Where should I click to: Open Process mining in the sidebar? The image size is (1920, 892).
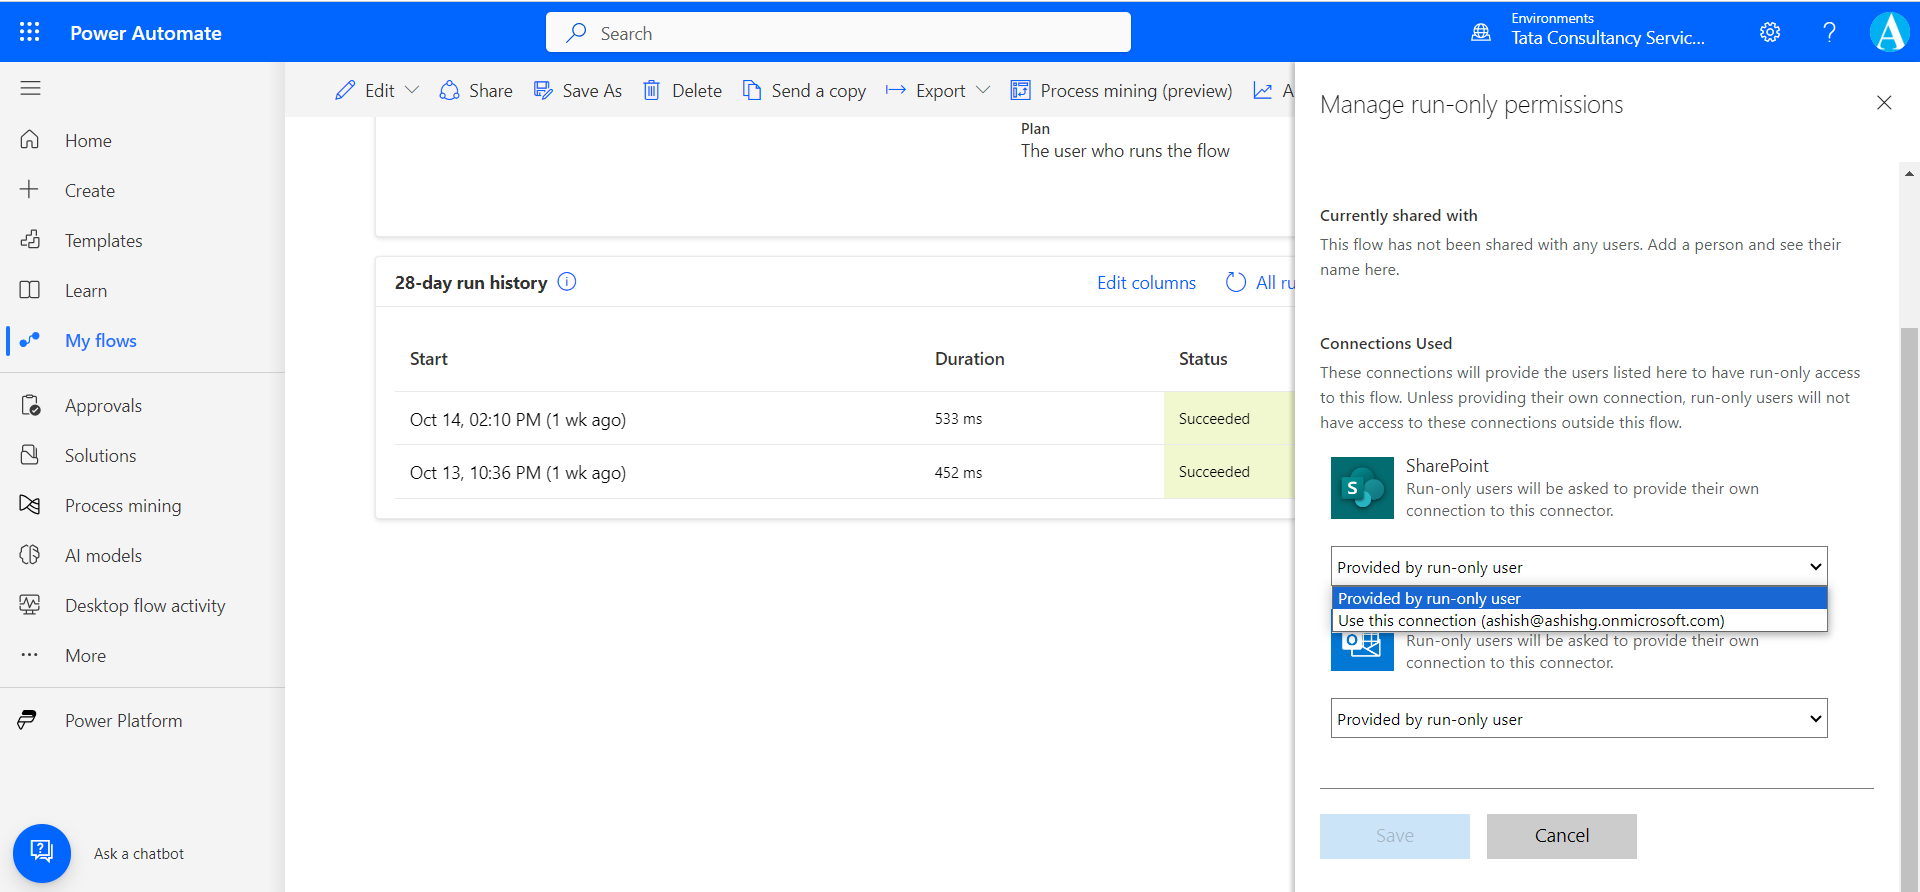123,505
